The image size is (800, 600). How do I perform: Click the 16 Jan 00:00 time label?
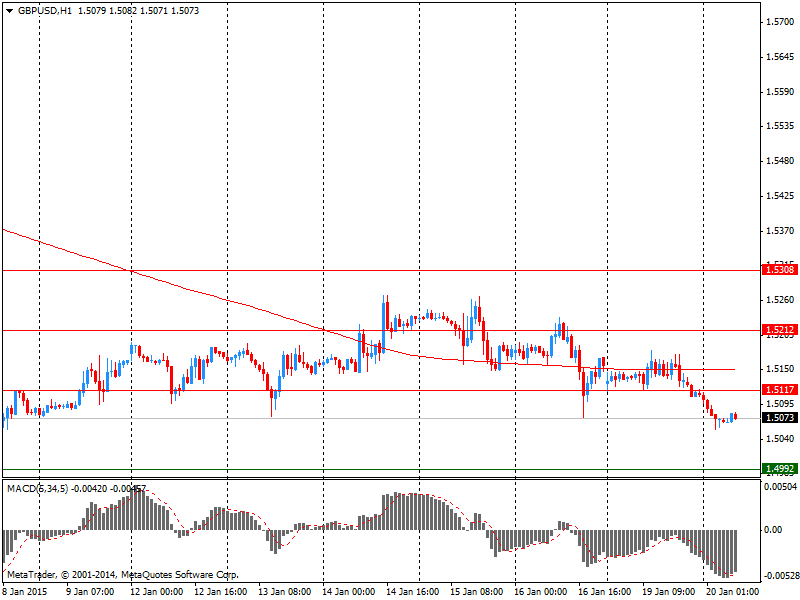540,592
